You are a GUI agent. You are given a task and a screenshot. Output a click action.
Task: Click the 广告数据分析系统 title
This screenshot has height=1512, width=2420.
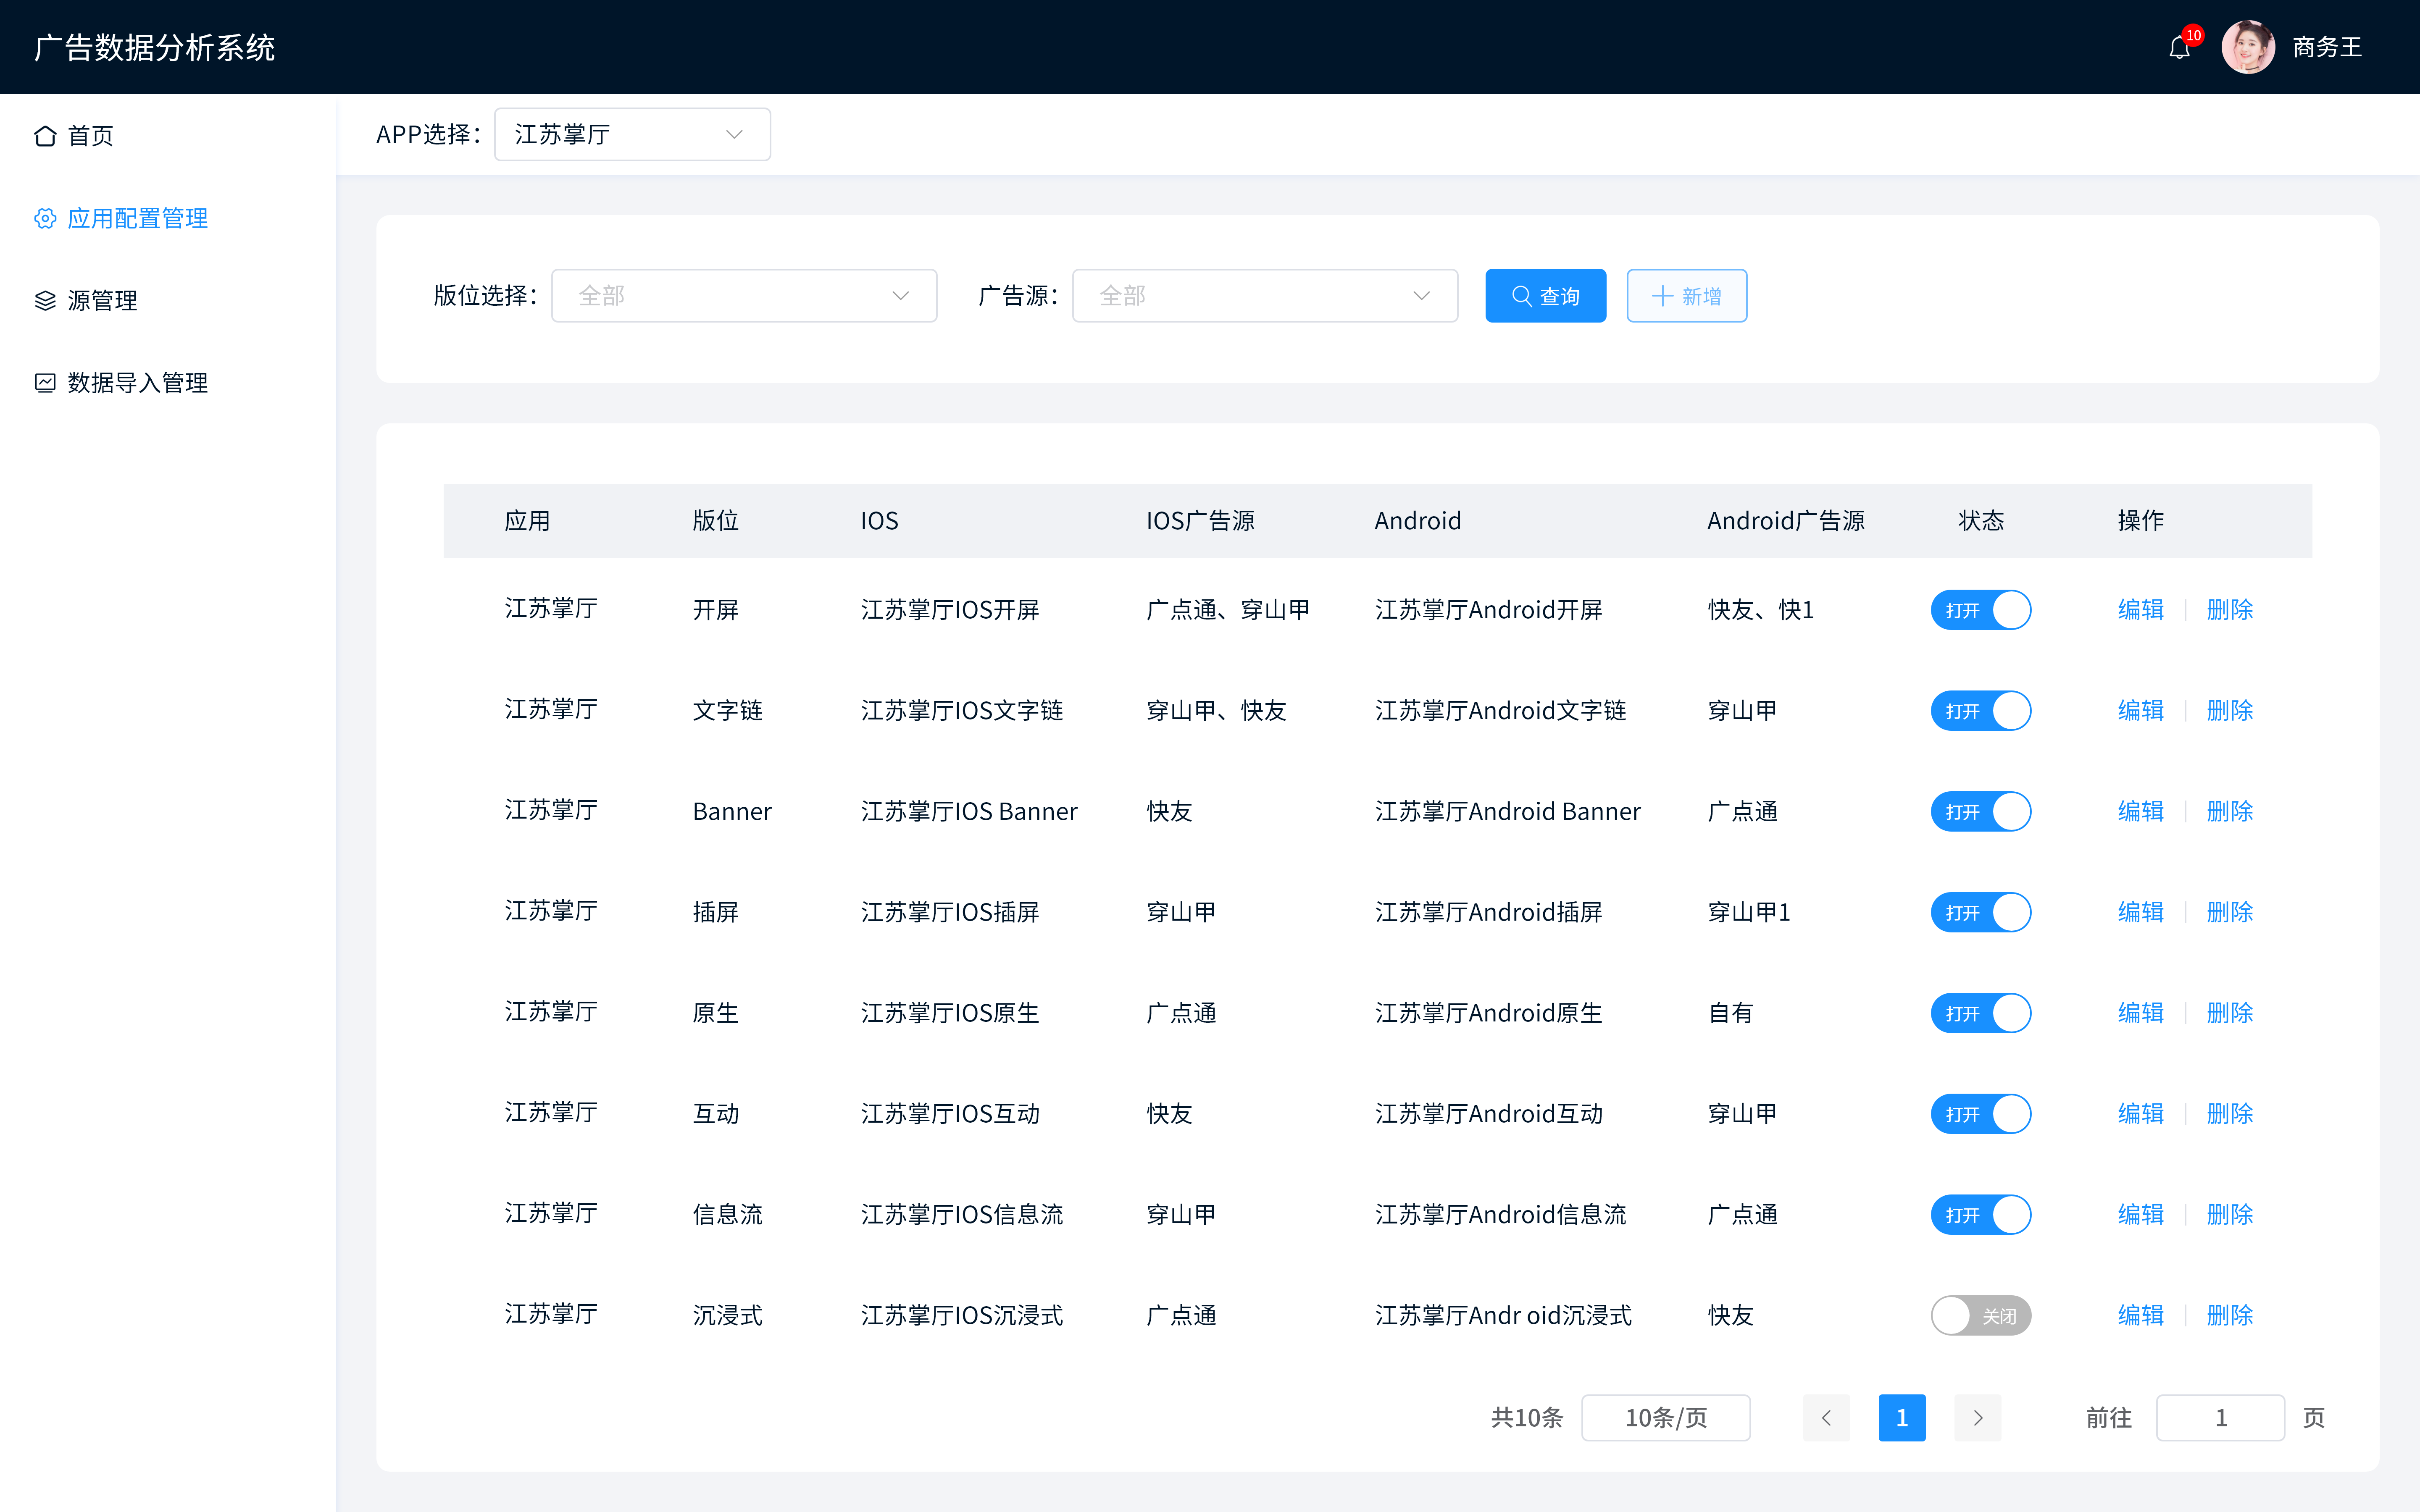tap(154, 47)
